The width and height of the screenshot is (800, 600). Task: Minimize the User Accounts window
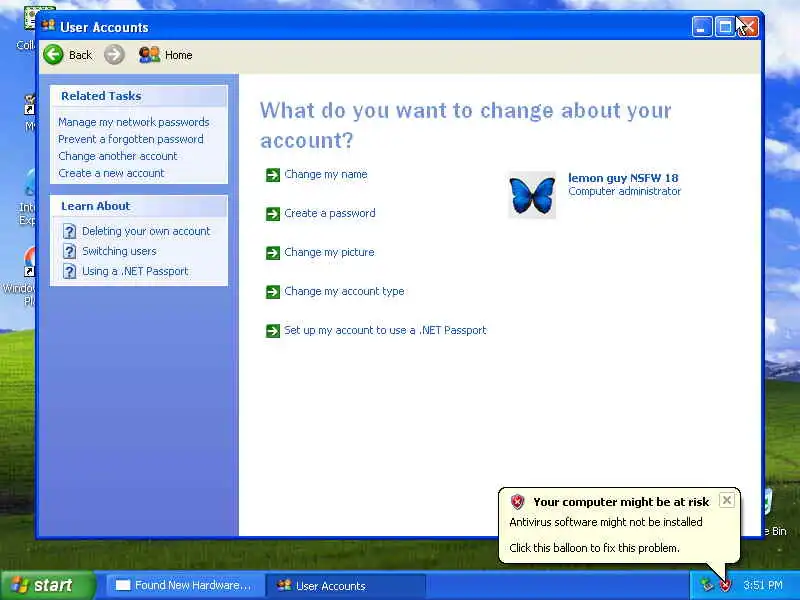[702, 27]
